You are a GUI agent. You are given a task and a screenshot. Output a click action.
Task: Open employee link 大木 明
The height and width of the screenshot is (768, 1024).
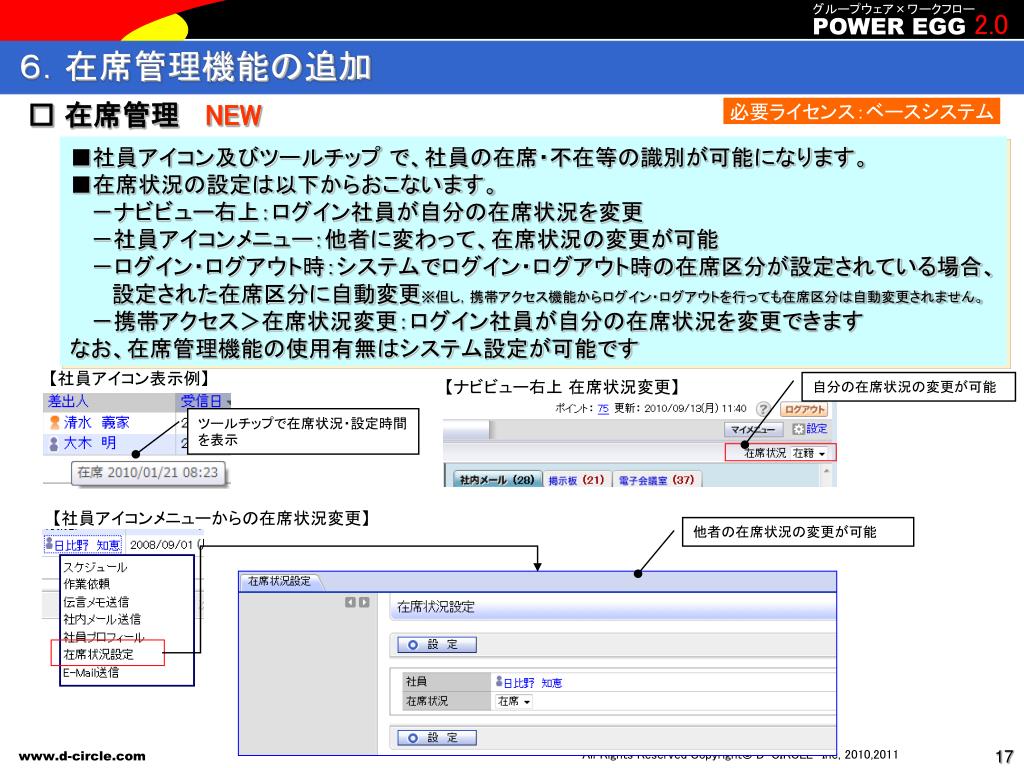[x=90, y=443]
